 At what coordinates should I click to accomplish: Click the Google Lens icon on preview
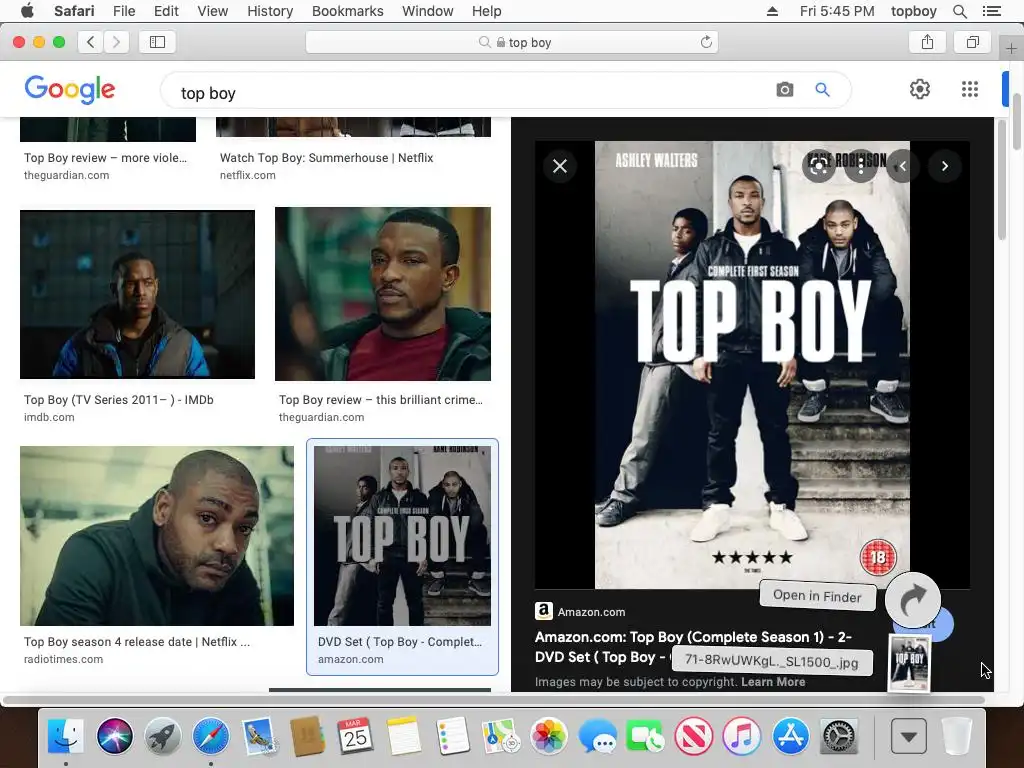[x=818, y=166]
